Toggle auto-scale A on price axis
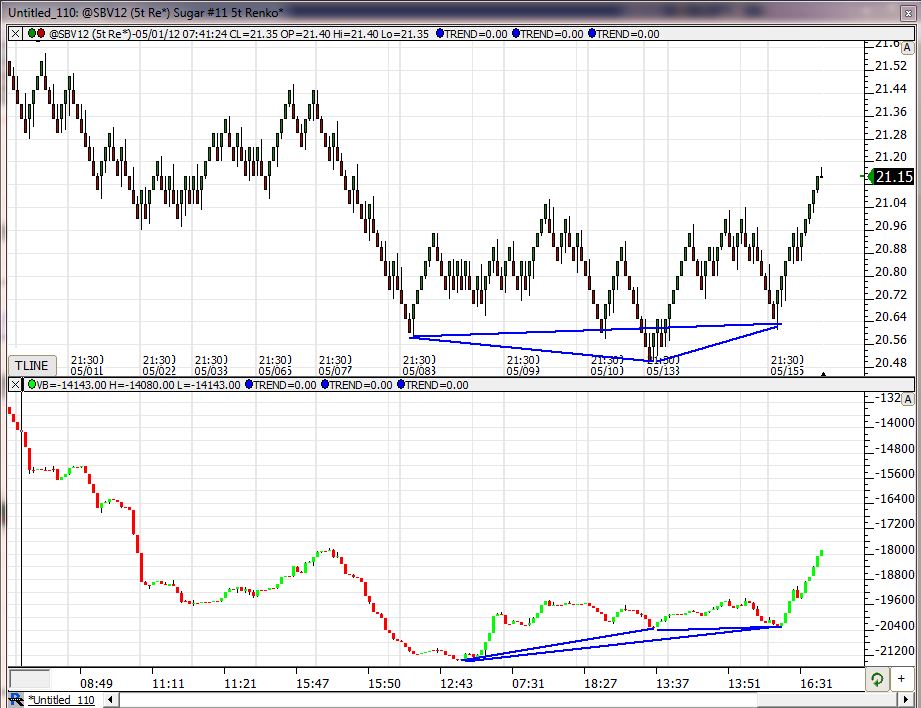 click(907, 48)
